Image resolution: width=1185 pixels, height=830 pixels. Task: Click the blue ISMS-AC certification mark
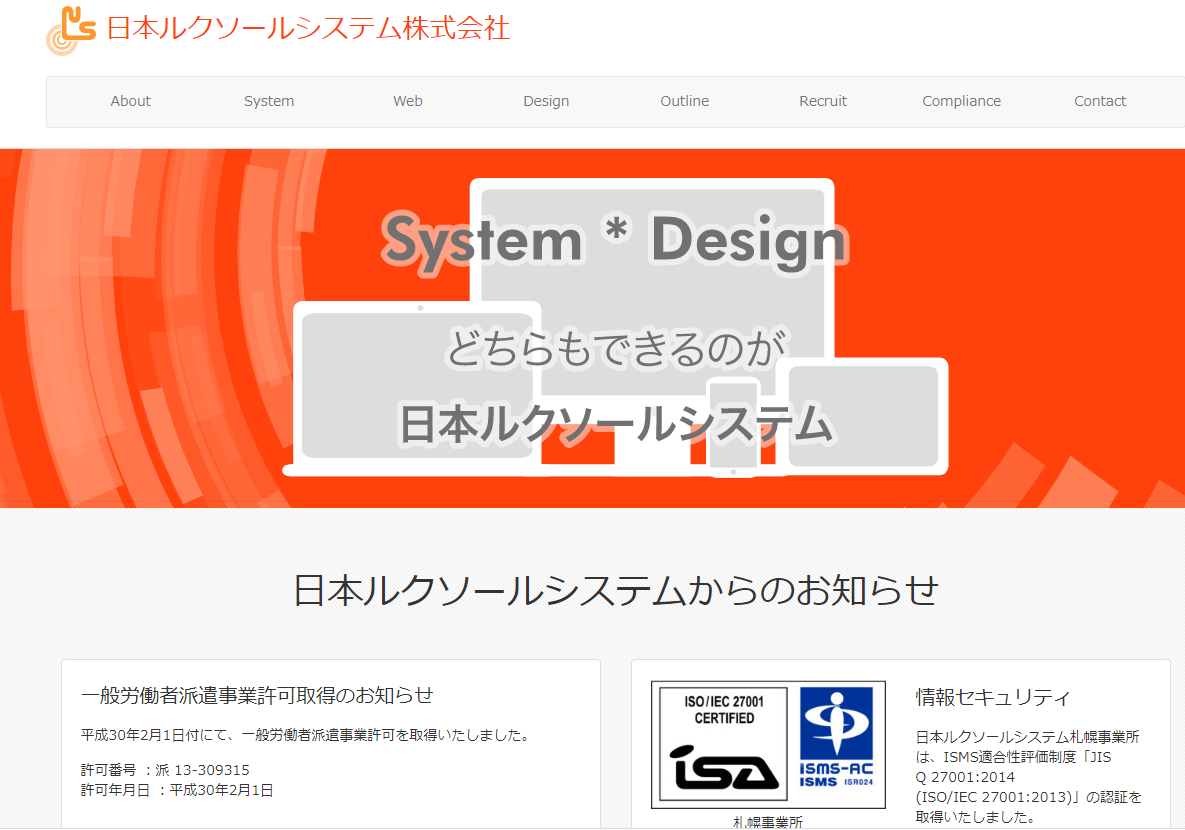tap(836, 737)
